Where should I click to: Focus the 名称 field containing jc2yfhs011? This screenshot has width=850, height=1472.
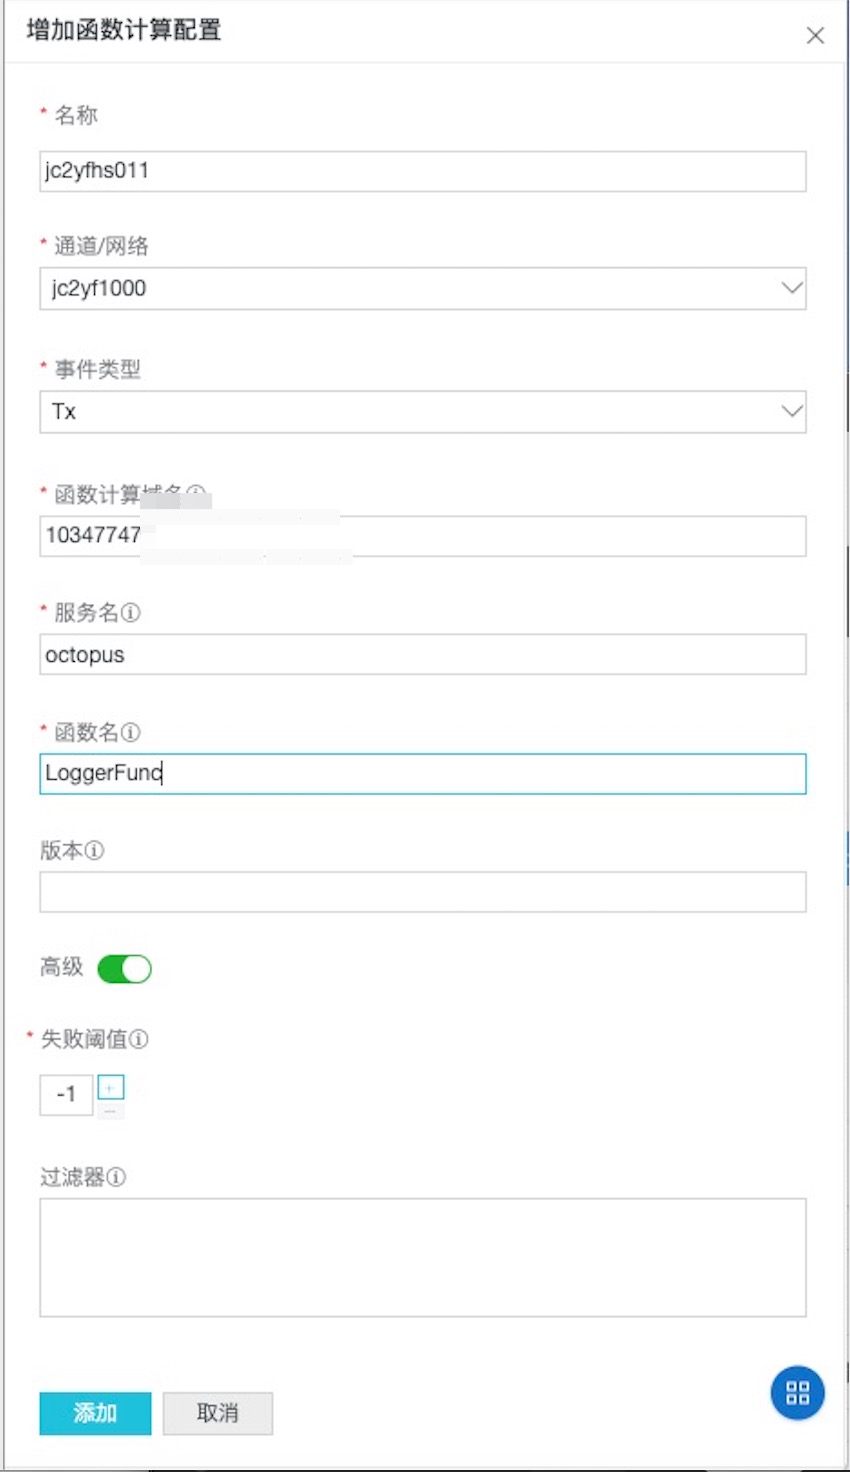(x=423, y=171)
